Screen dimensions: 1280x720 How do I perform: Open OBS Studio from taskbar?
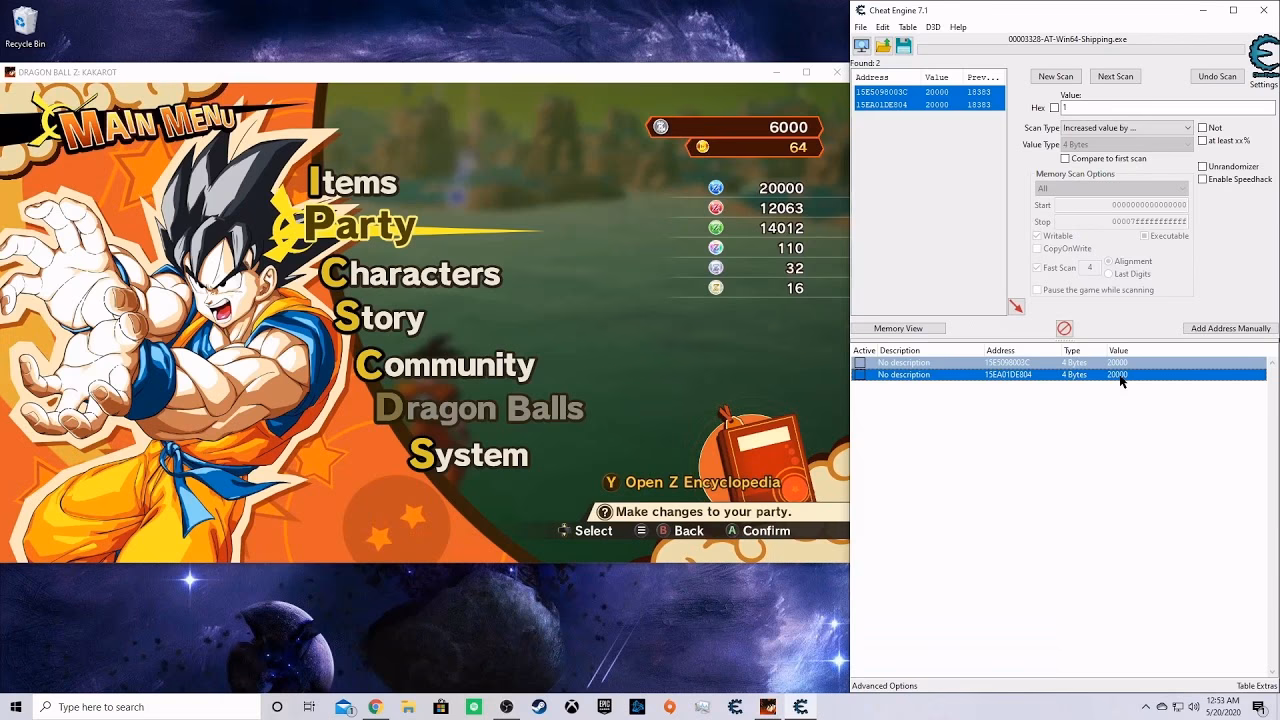click(506, 707)
